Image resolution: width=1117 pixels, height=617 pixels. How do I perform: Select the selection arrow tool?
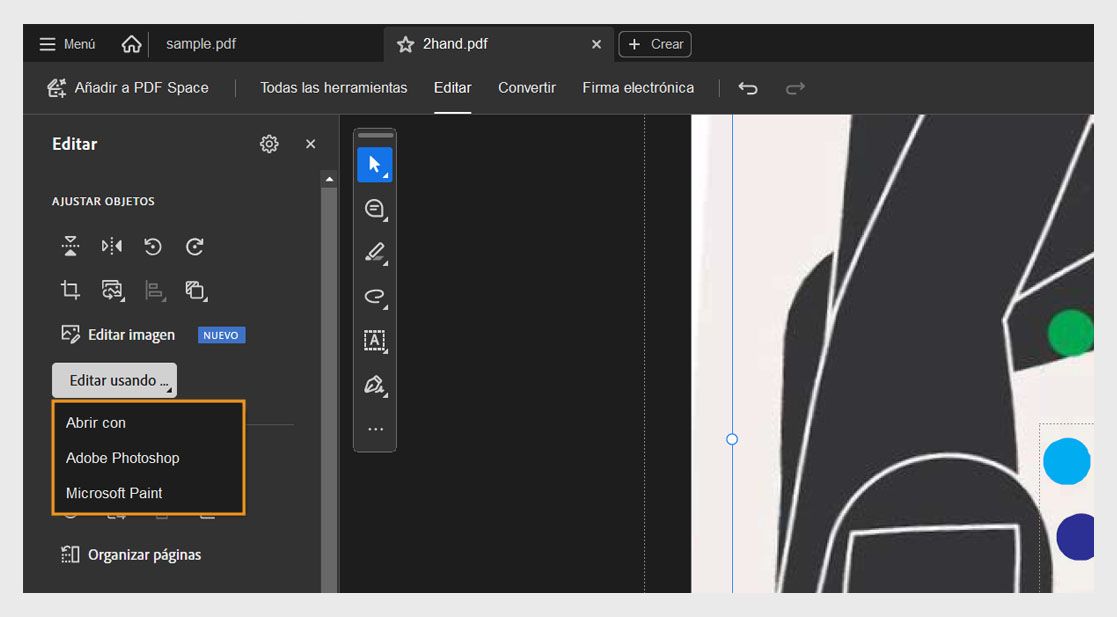pos(374,164)
